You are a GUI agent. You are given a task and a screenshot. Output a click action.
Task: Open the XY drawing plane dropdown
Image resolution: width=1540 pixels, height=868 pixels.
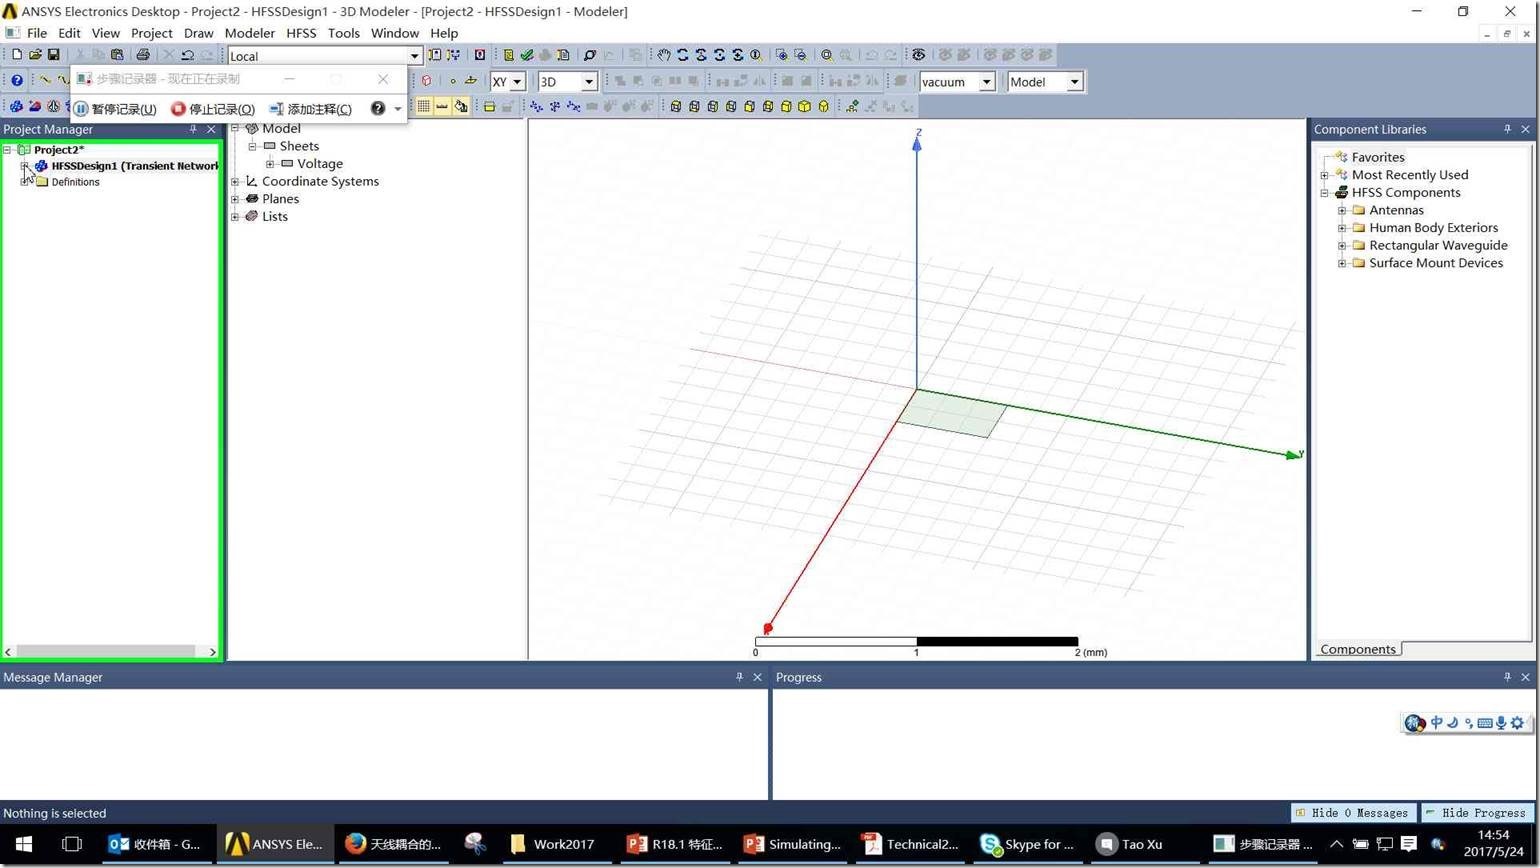pos(517,82)
